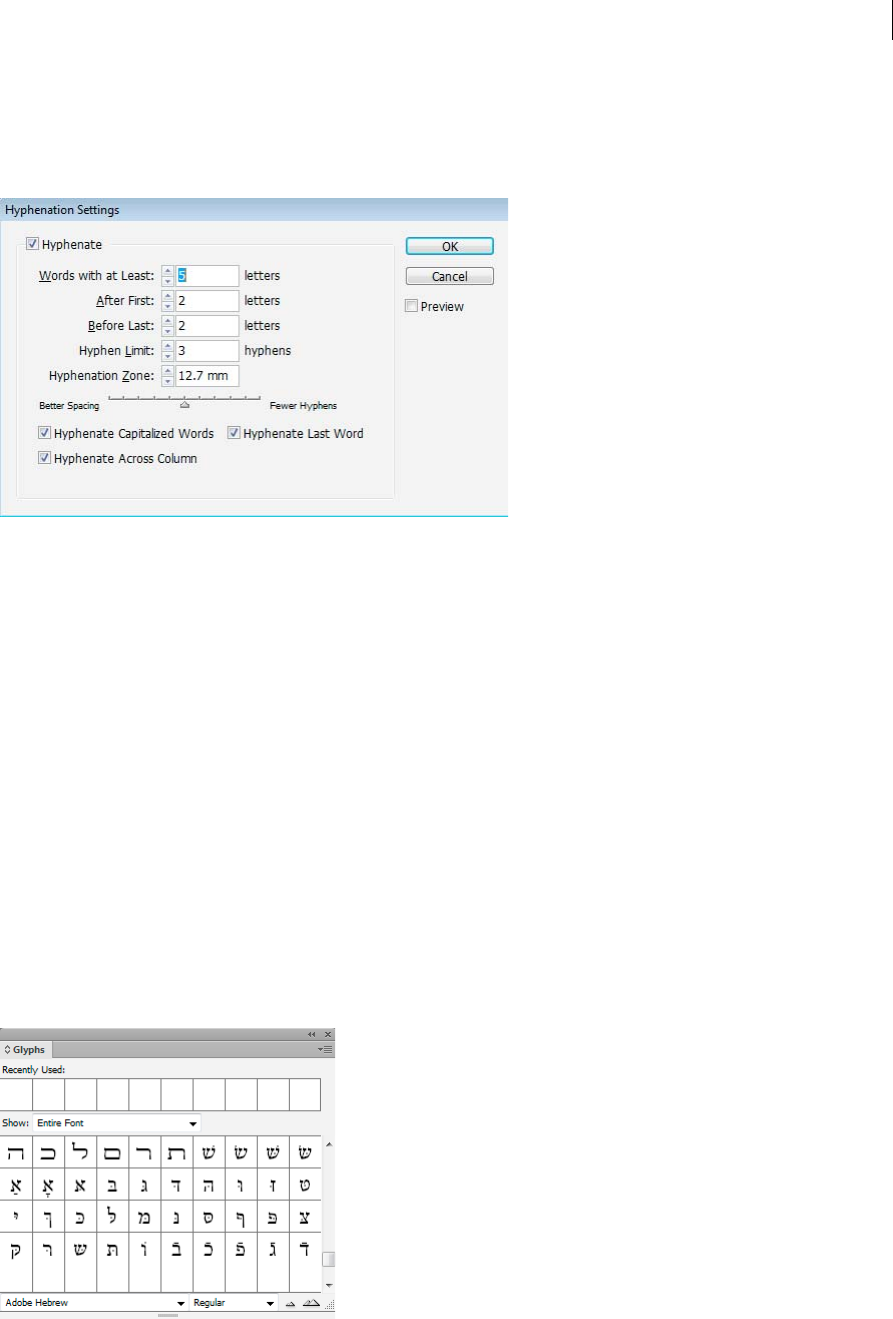Screen dimensions: 893x1319
Task: Open the Adobe Hebrew font family dropdown
Action: tap(95, 1303)
